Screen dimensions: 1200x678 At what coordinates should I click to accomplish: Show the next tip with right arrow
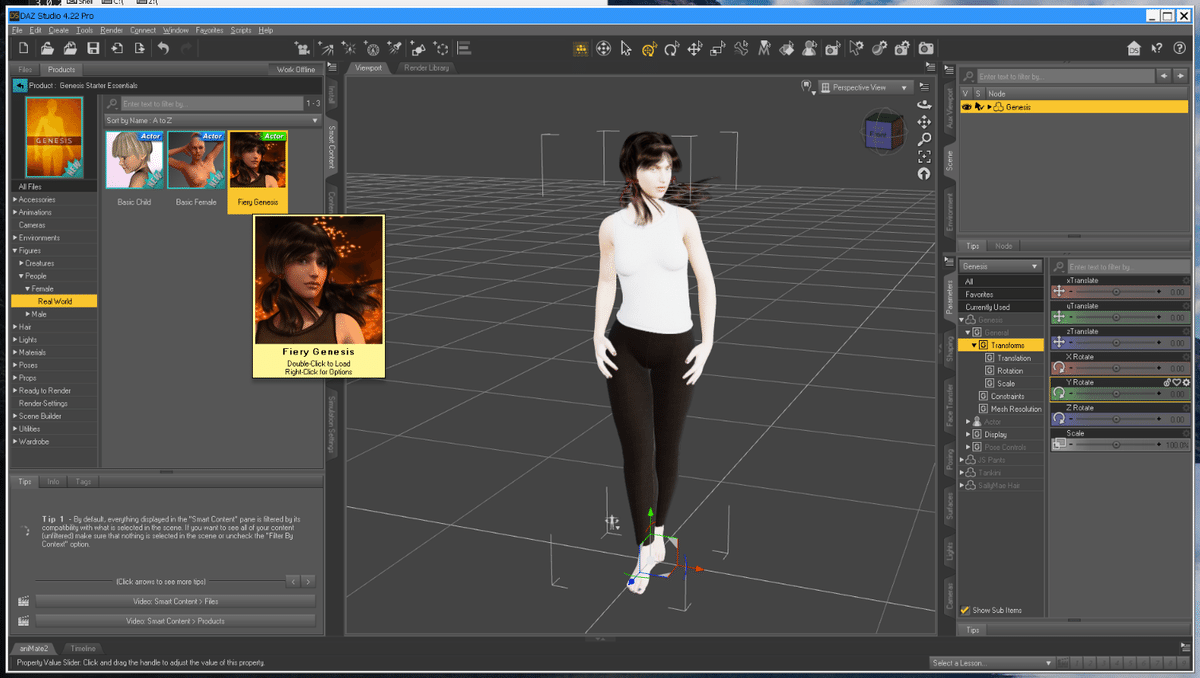coord(308,580)
